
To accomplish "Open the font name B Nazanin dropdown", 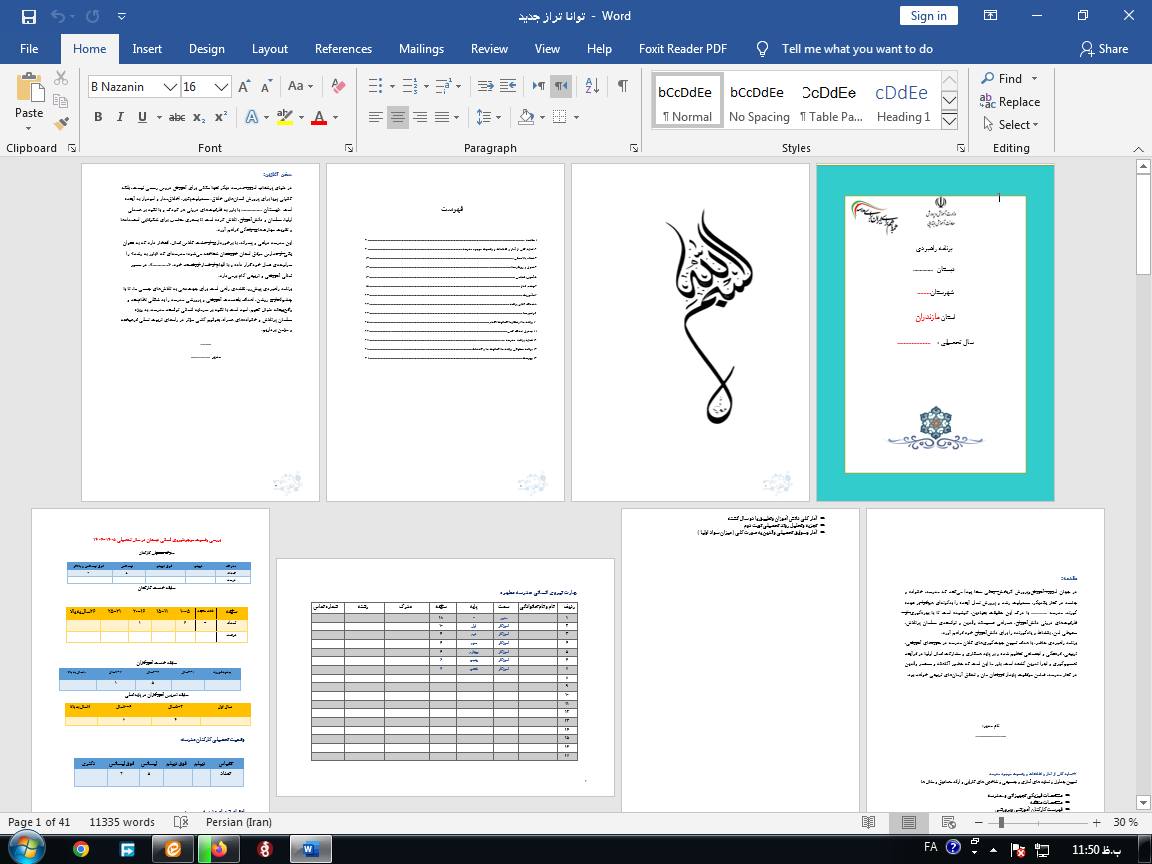I will tap(170, 87).
